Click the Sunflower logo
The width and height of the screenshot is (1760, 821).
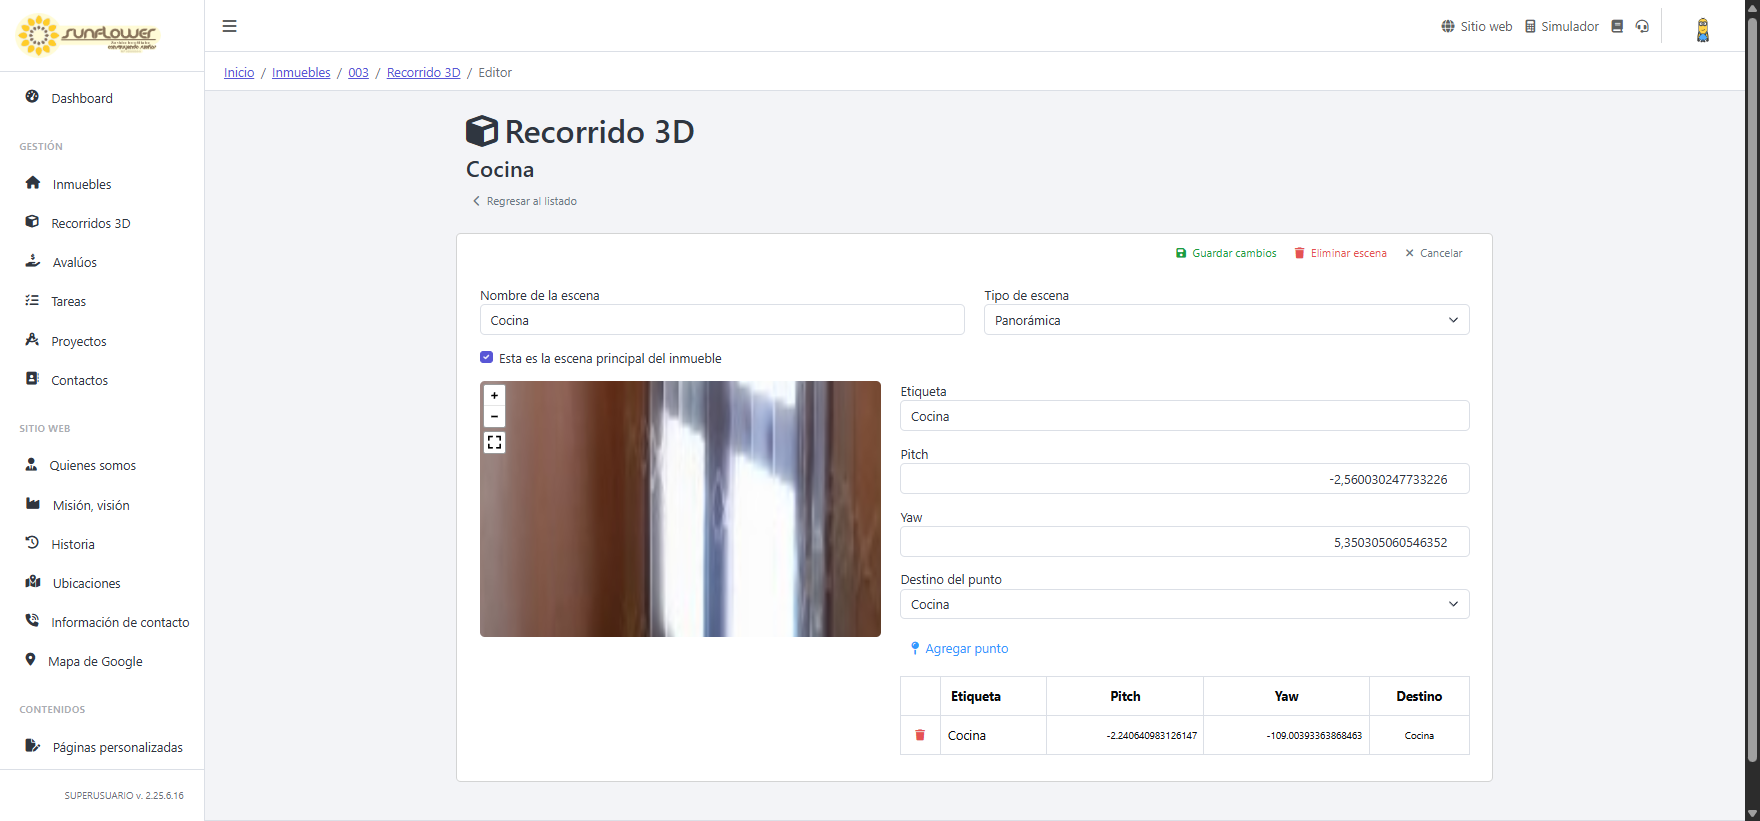[88, 35]
